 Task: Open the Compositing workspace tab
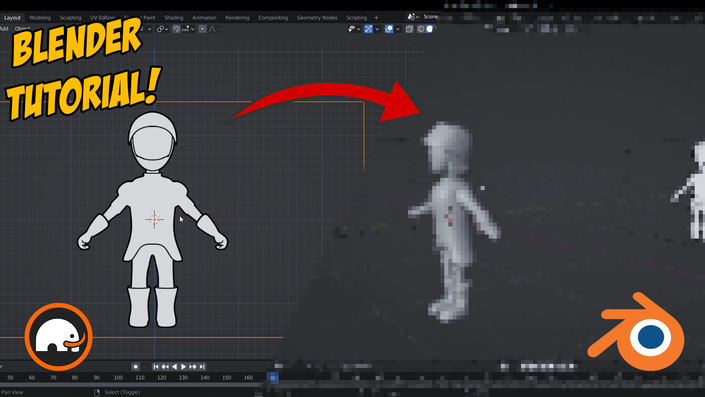(273, 18)
